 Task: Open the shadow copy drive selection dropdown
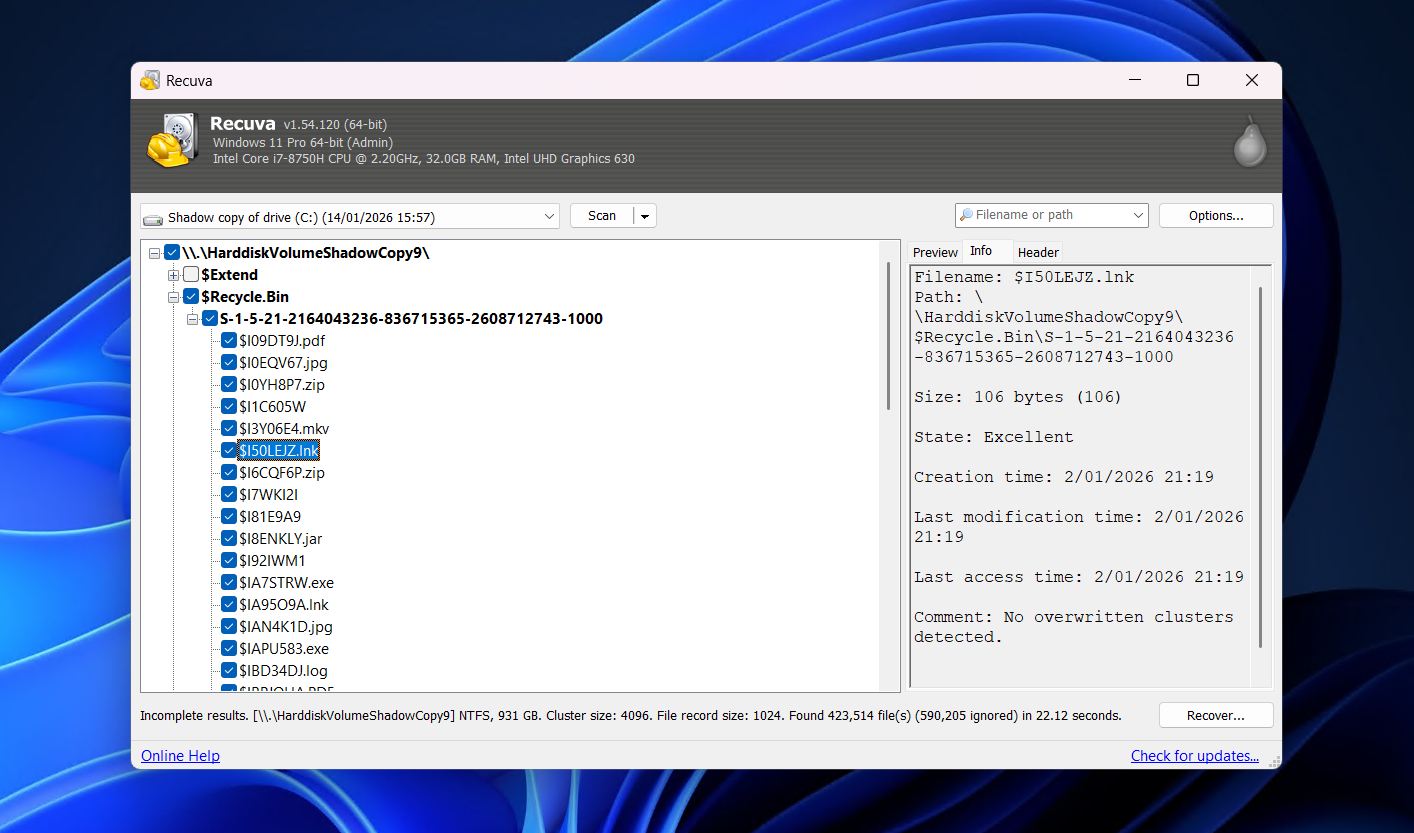pos(548,216)
